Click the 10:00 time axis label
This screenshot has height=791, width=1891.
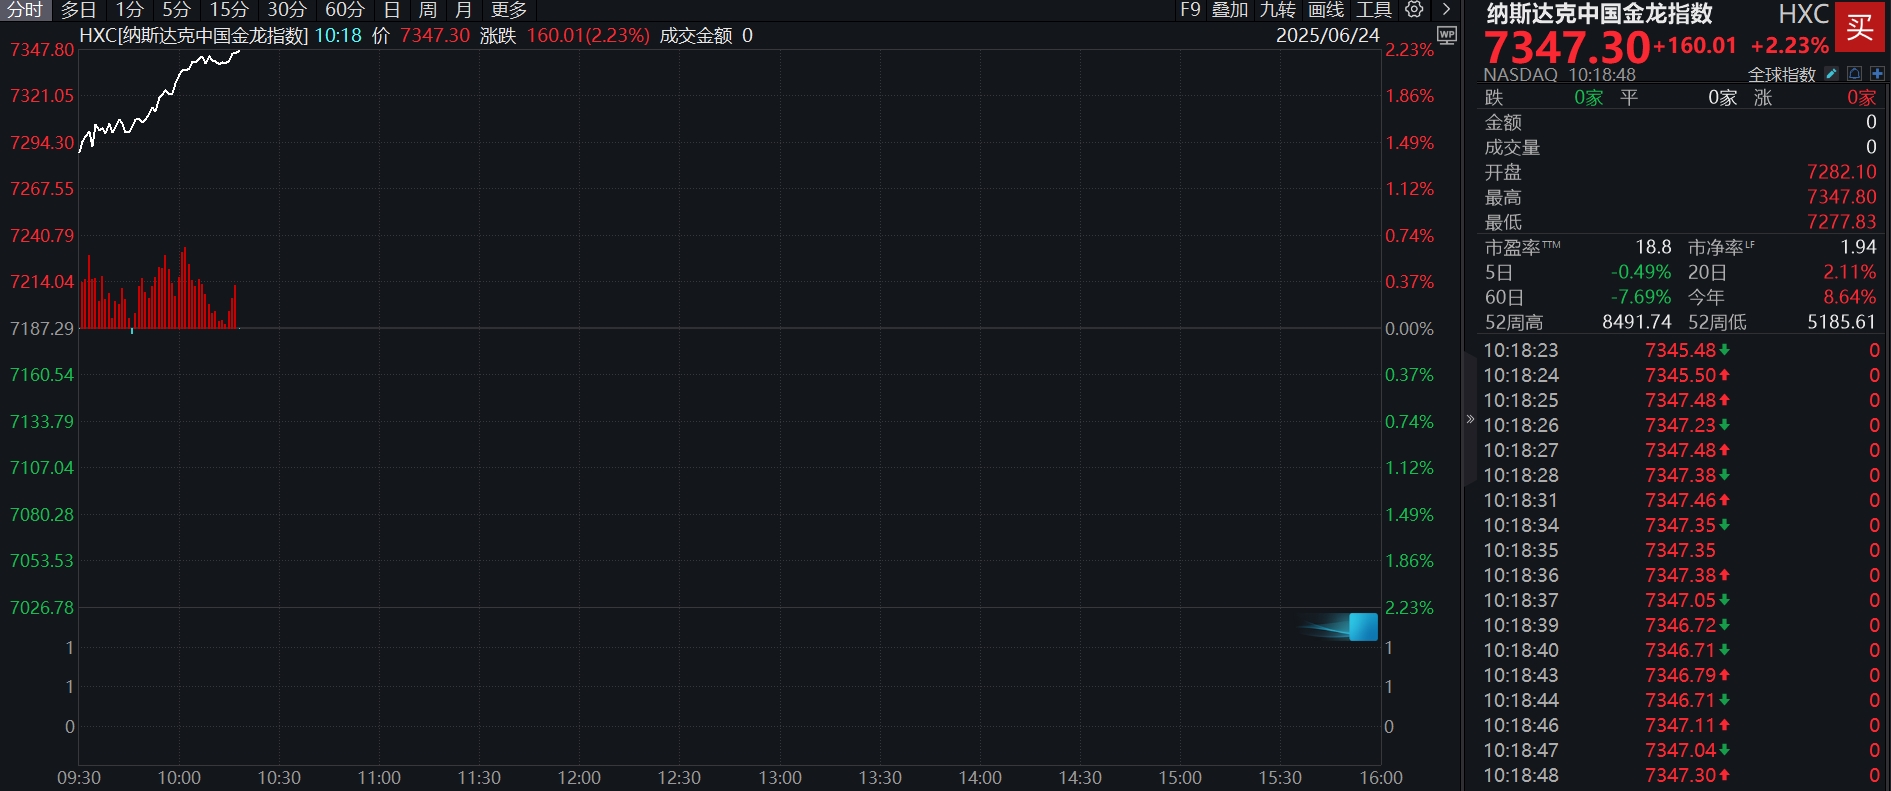(x=179, y=777)
